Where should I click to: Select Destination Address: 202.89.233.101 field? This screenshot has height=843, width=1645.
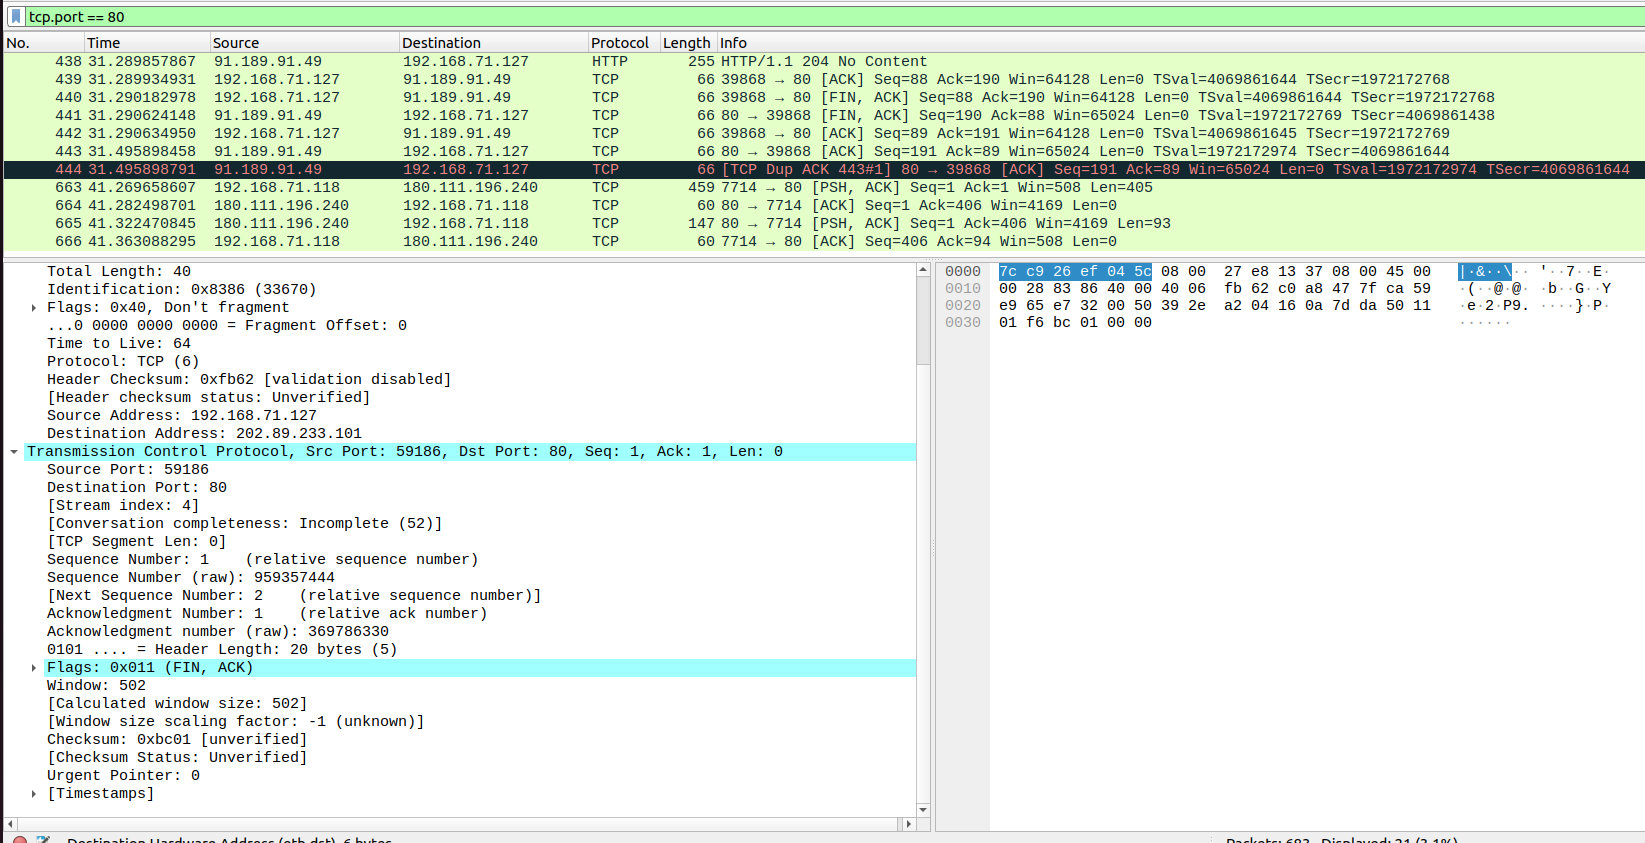tap(204, 433)
